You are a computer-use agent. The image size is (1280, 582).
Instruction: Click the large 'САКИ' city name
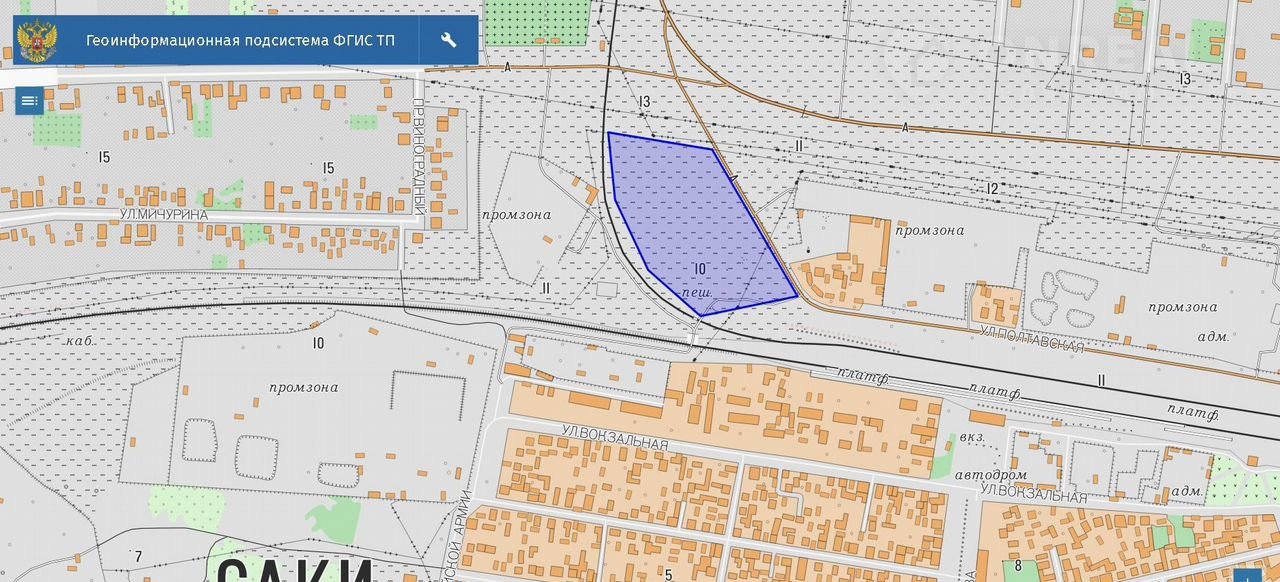(x=295, y=570)
